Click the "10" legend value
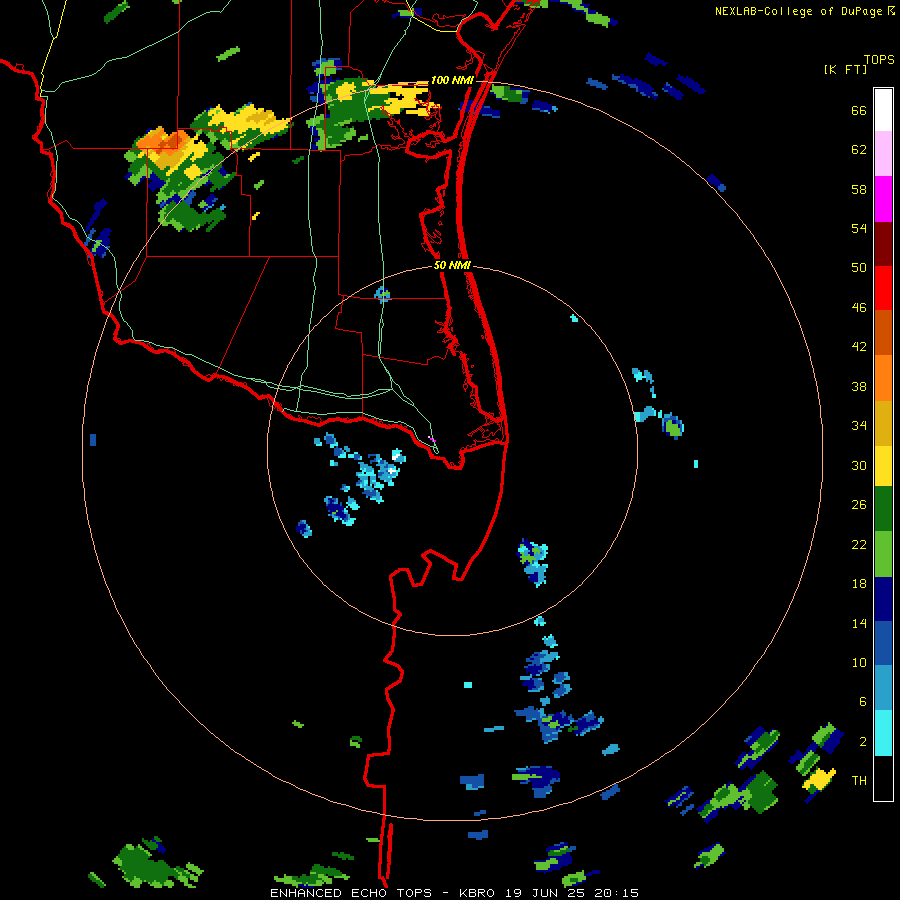This screenshot has width=900, height=900. pyautogui.click(x=859, y=663)
